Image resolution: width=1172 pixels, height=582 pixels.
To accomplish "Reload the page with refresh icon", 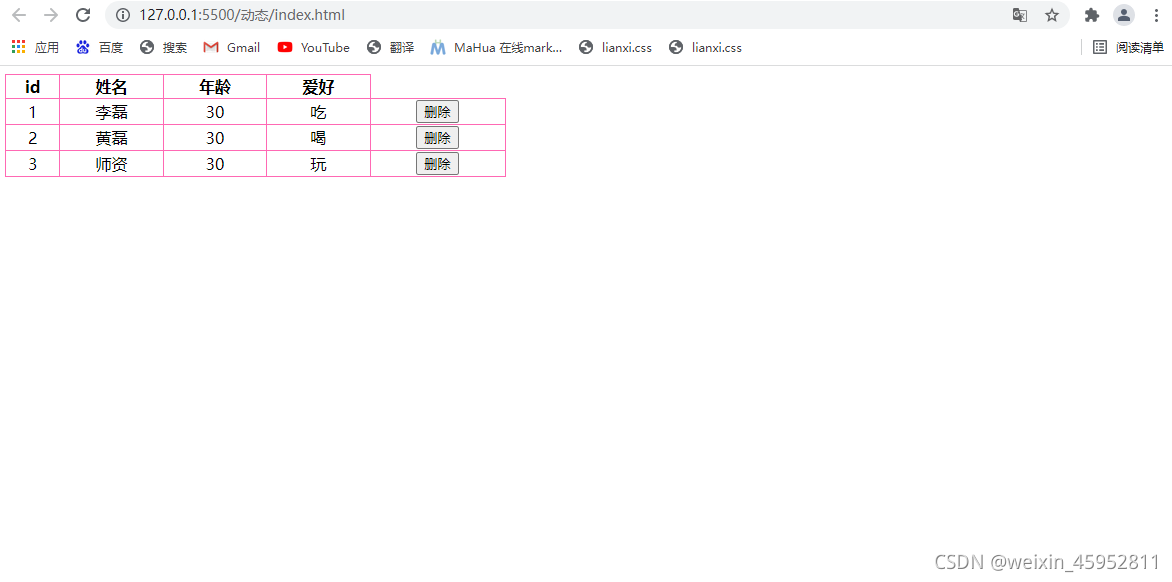I will click(84, 15).
